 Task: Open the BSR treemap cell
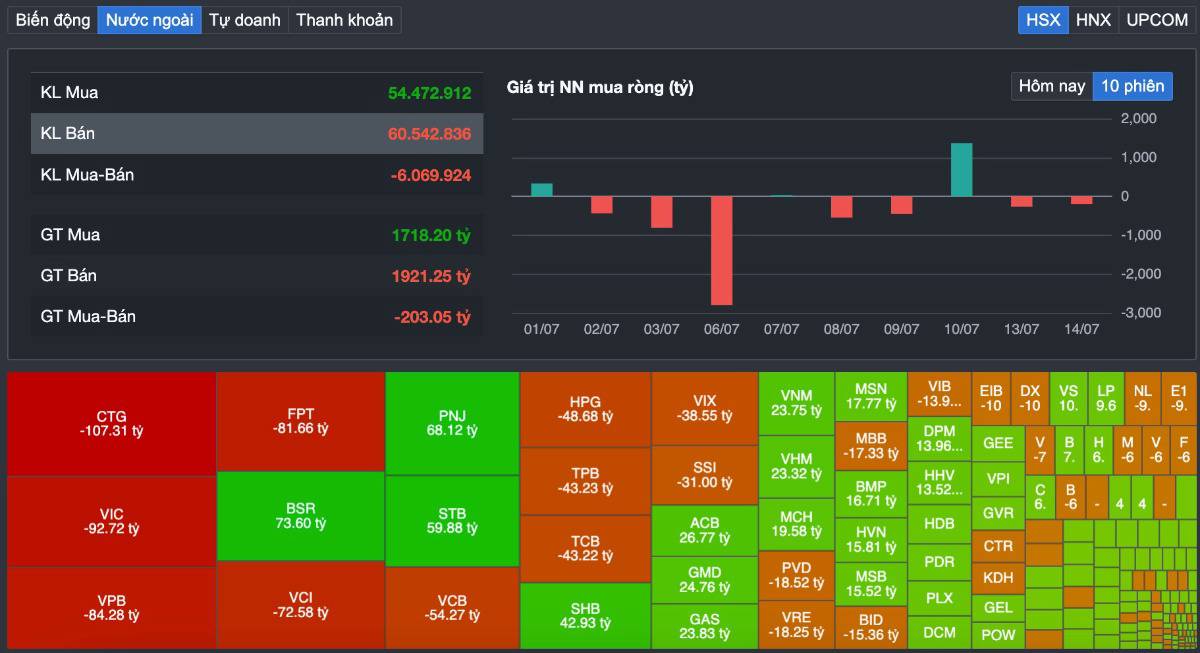pyautogui.click(x=301, y=516)
